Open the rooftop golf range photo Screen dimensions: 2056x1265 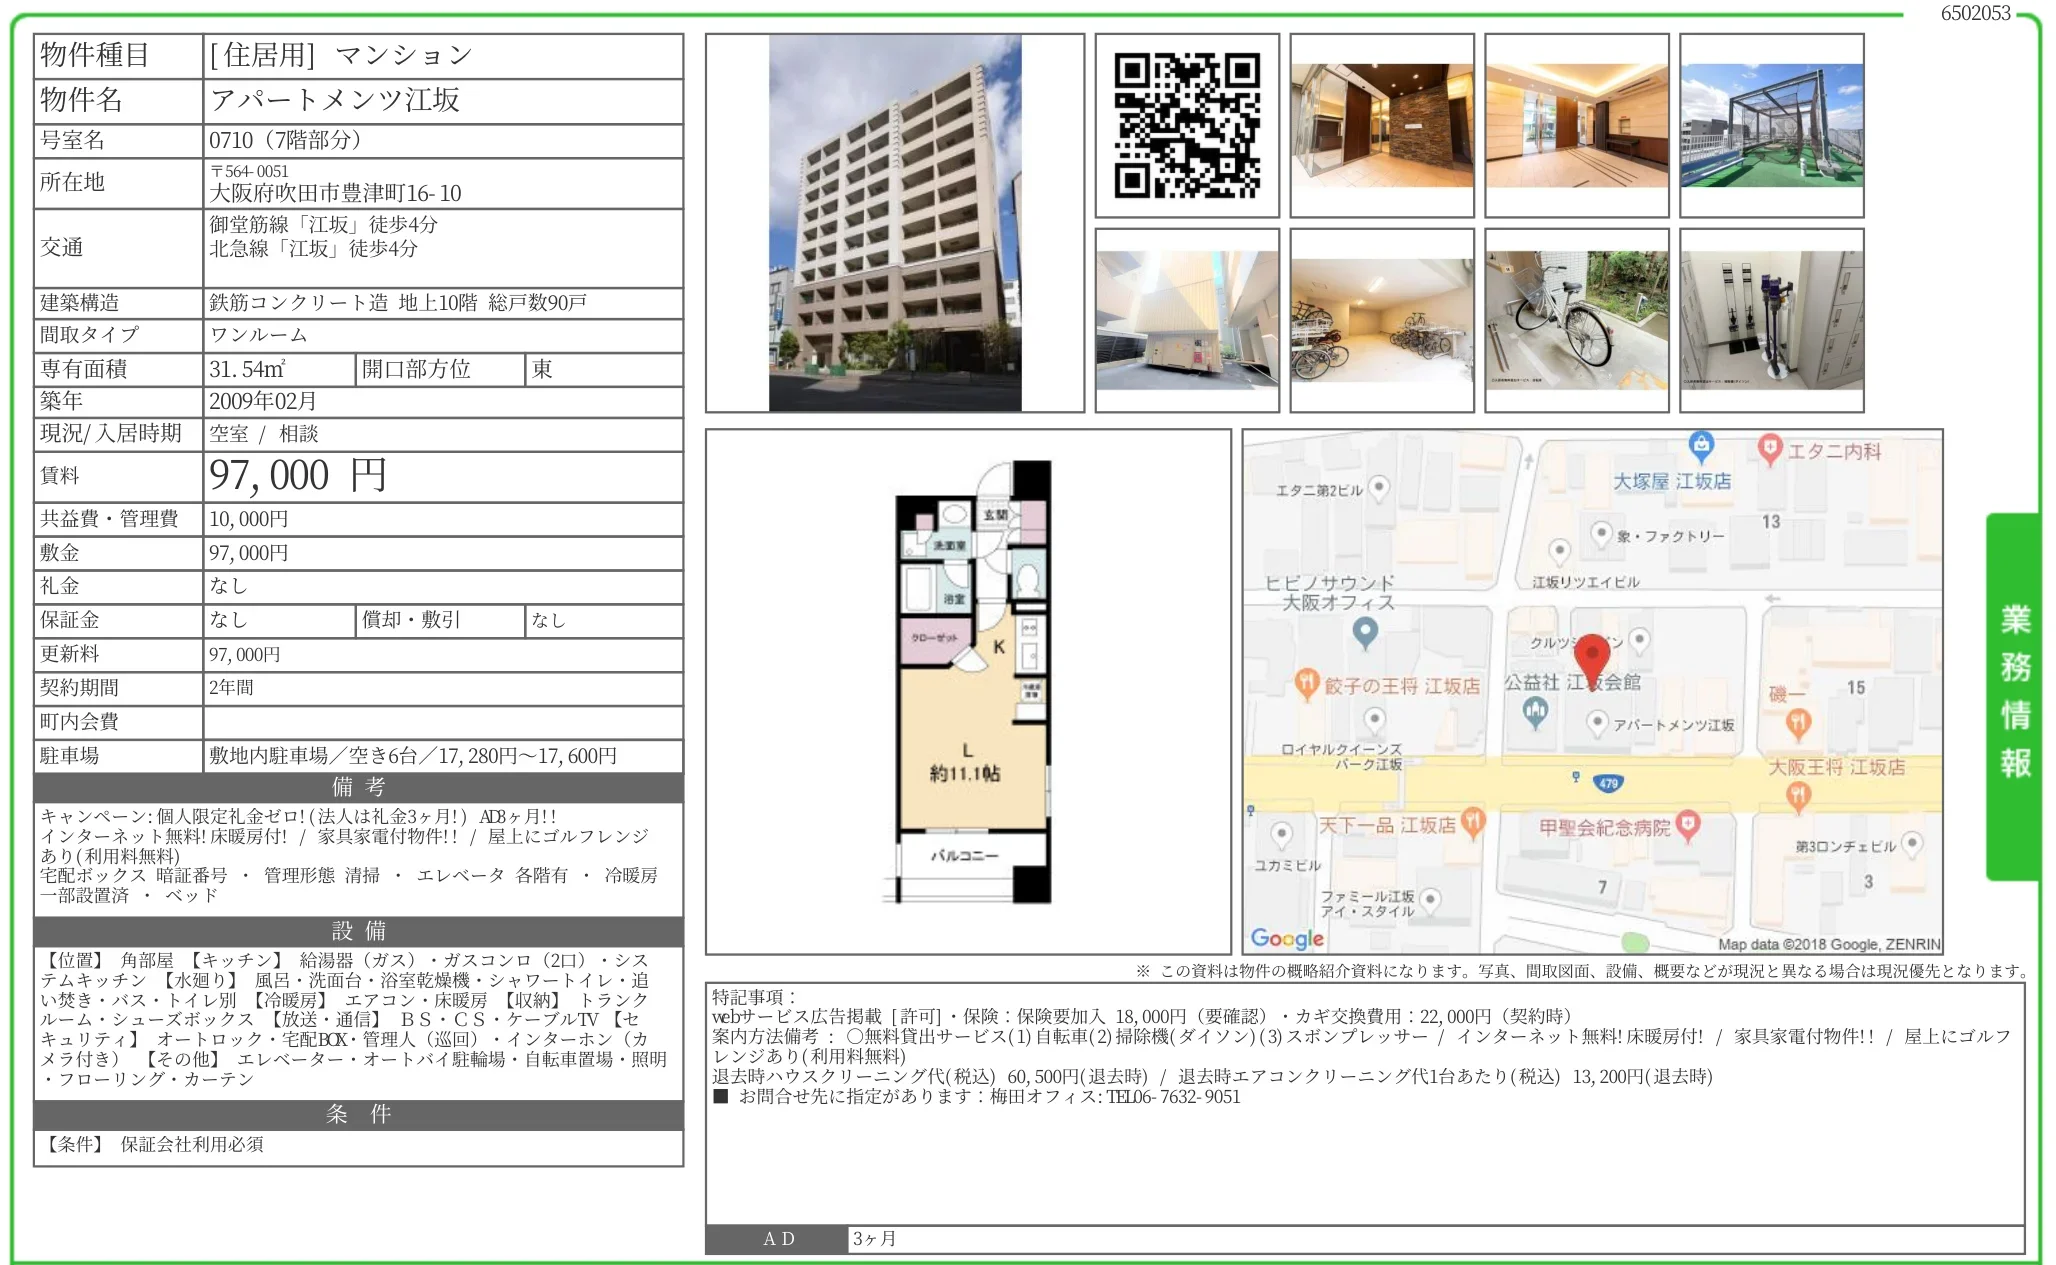pyautogui.click(x=1771, y=126)
